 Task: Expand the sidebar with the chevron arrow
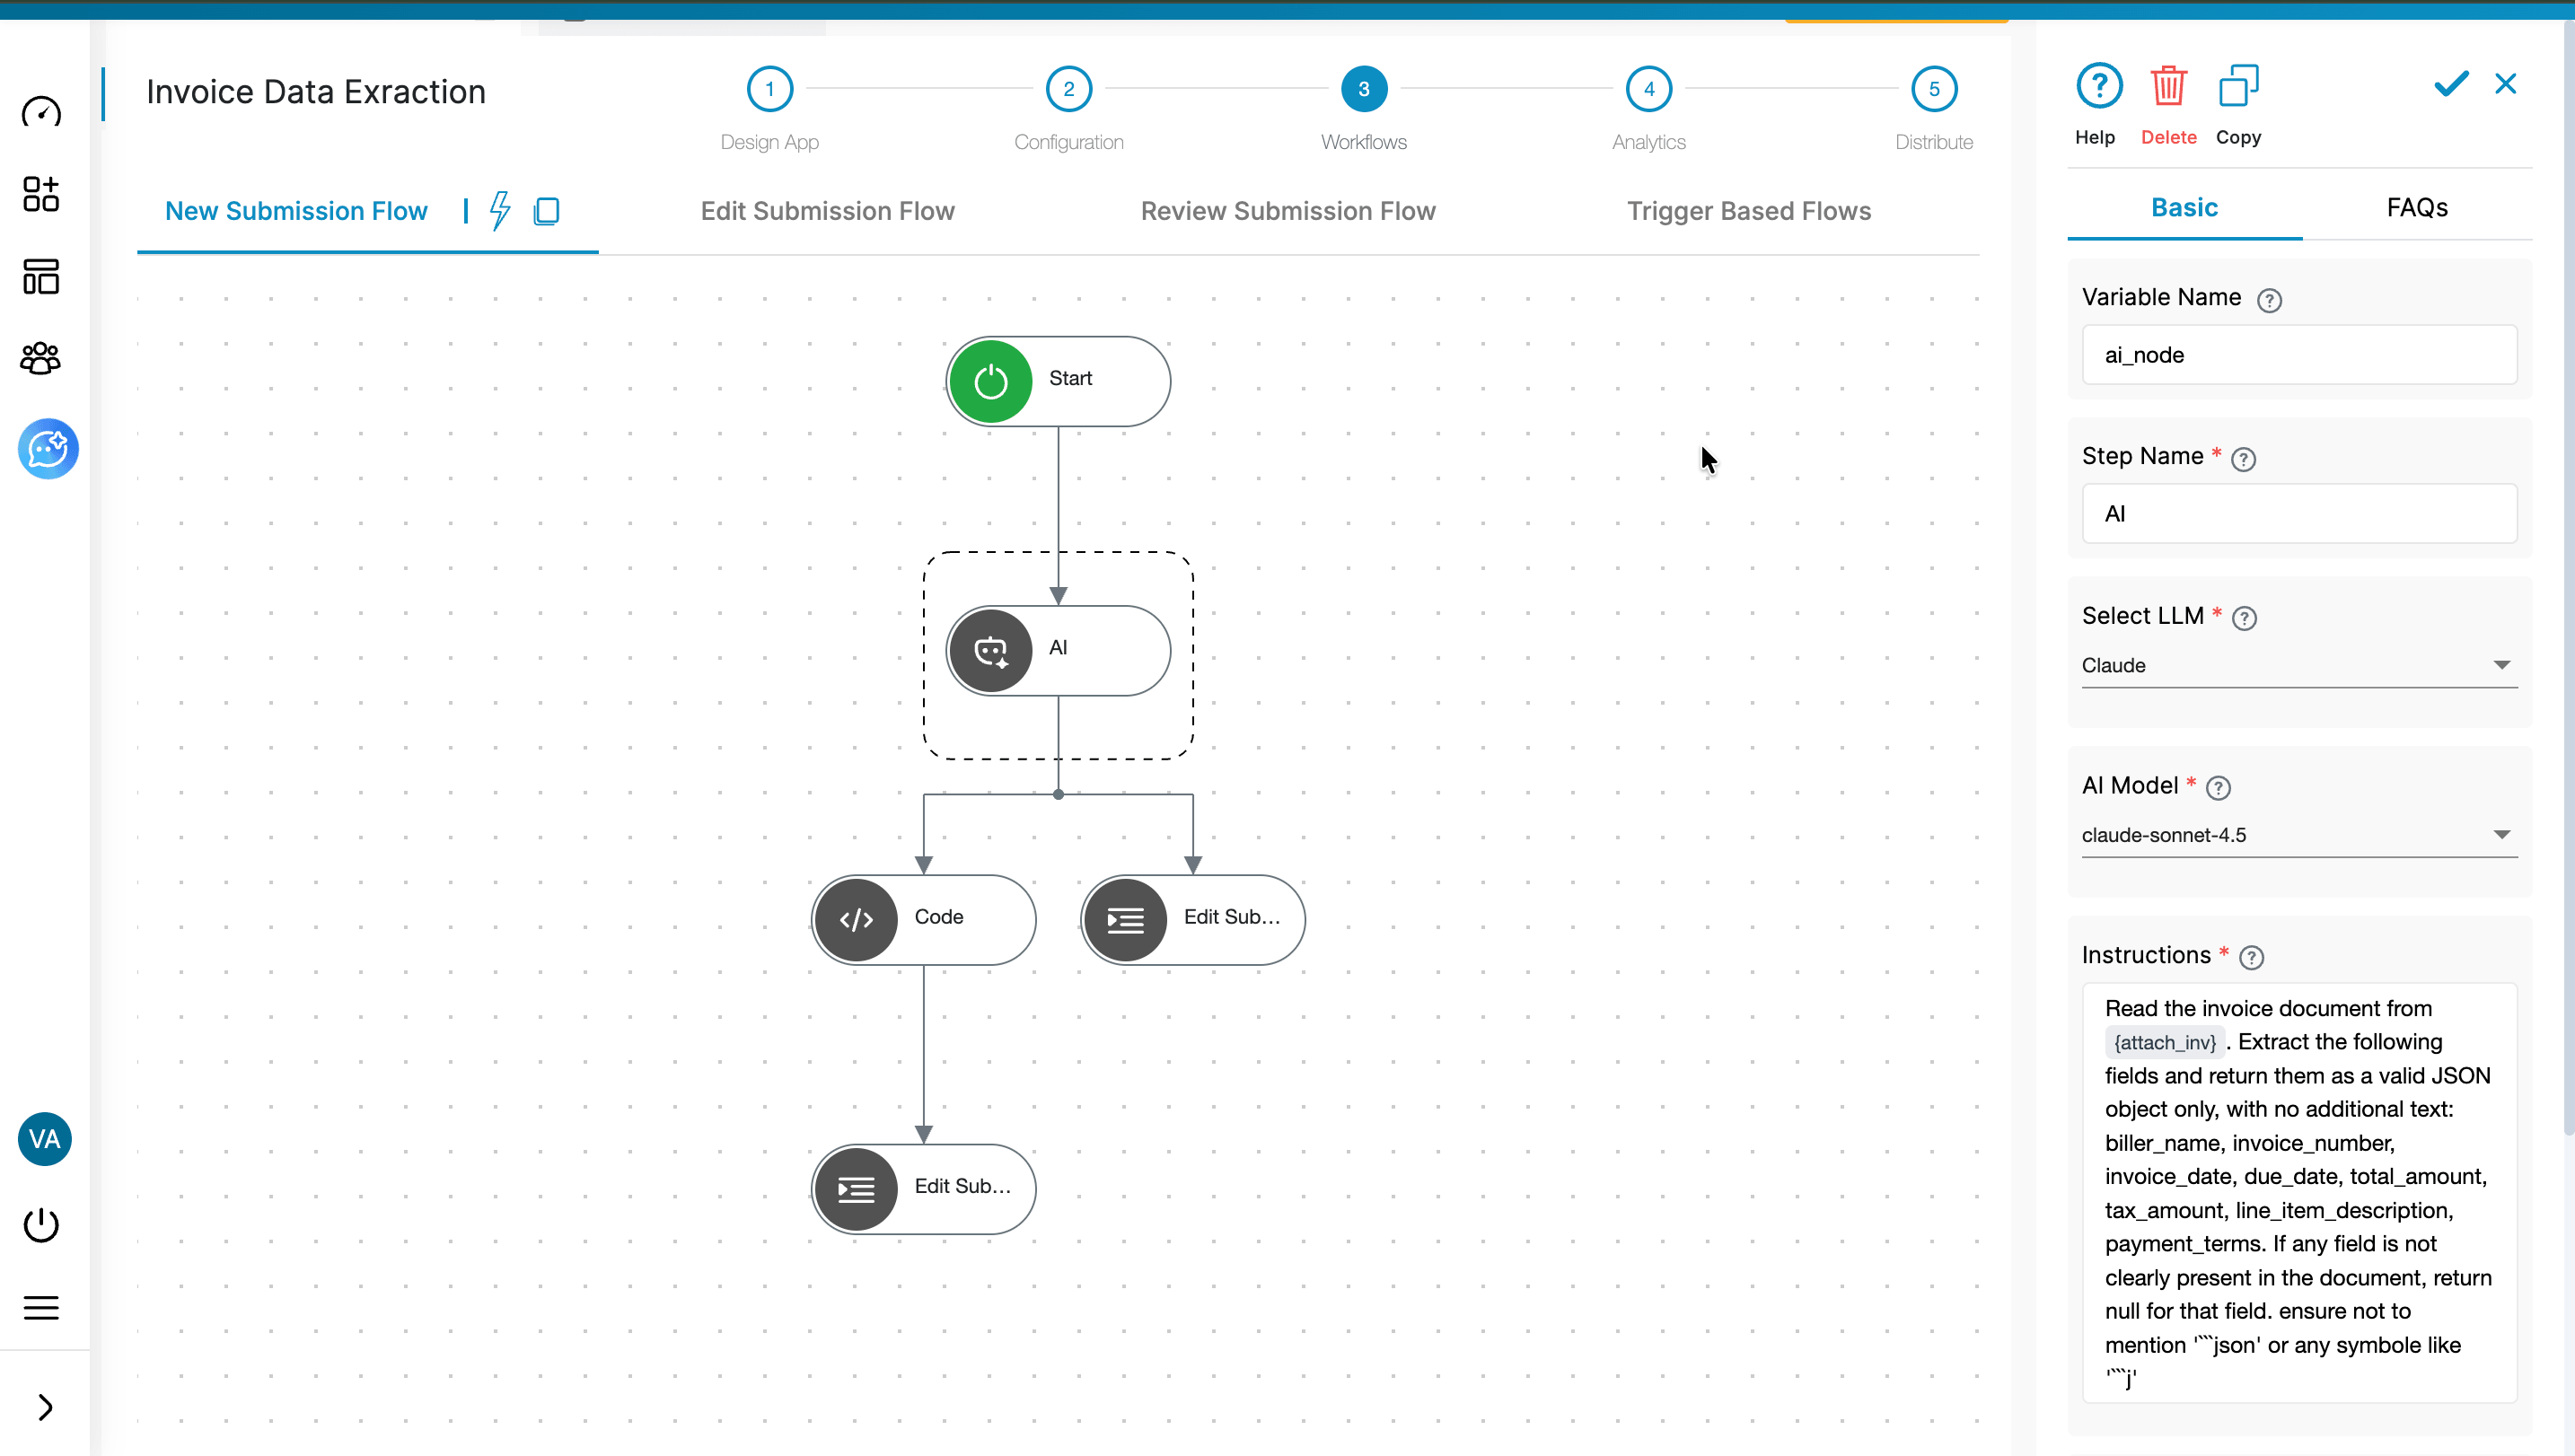[x=45, y=1407]
